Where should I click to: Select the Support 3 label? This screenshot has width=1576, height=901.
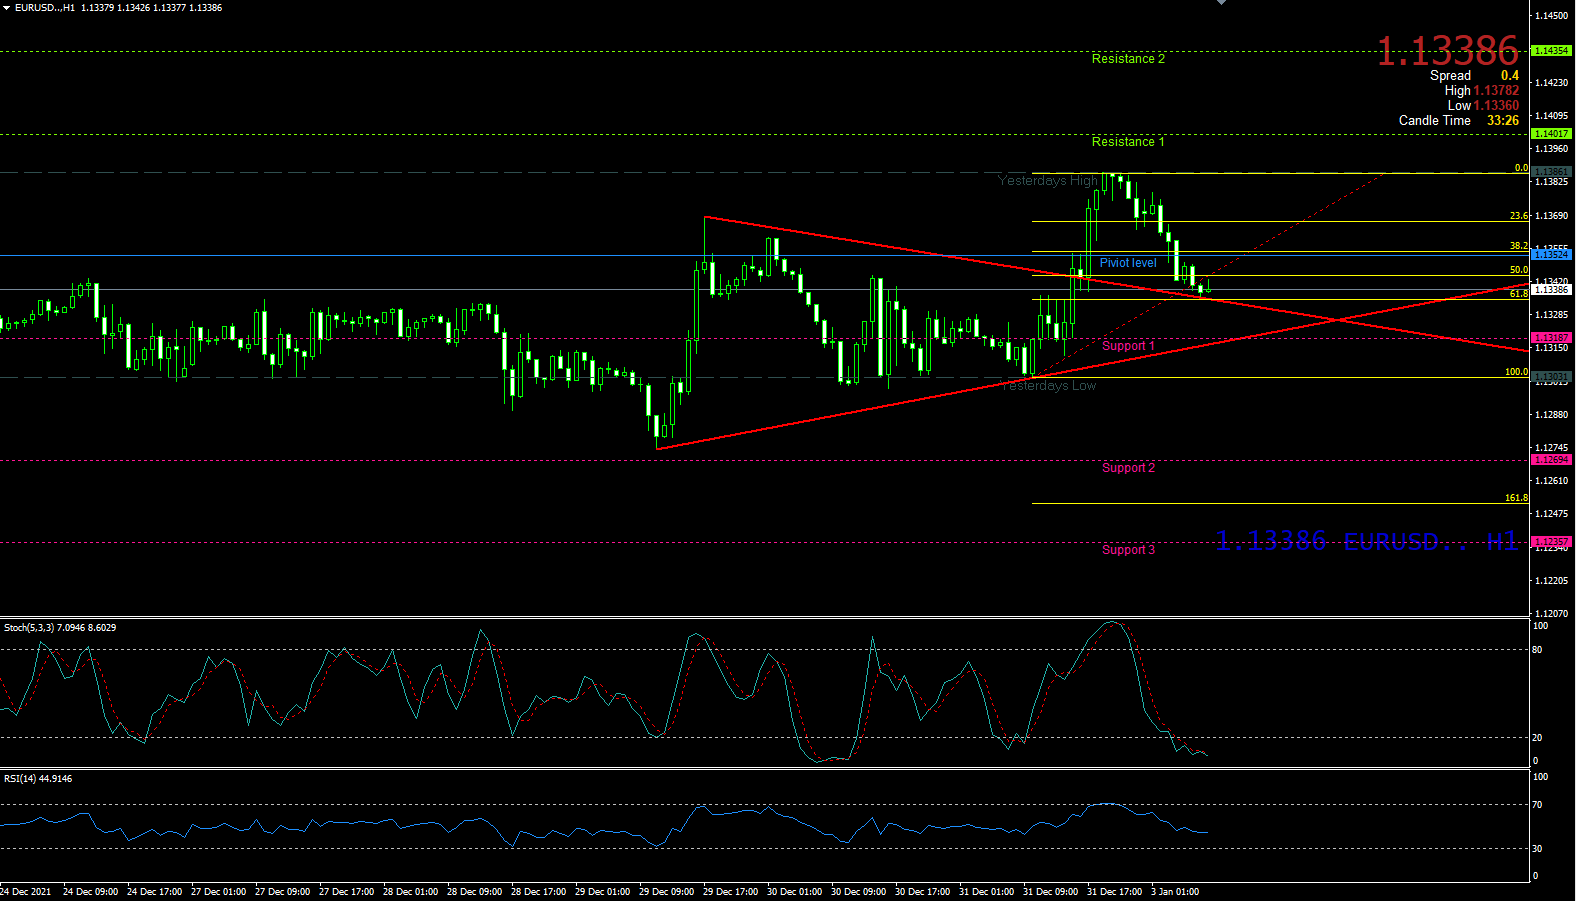coord(1127,550)
